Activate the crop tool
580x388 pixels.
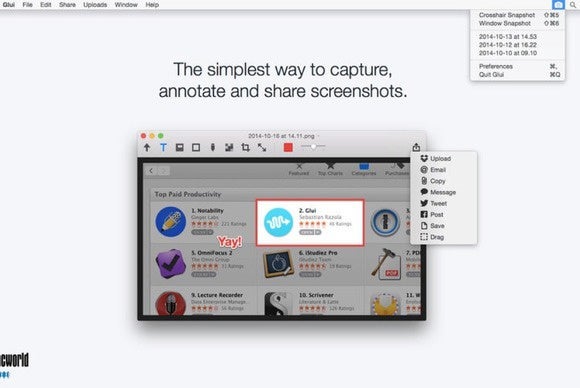coord(245,147)
